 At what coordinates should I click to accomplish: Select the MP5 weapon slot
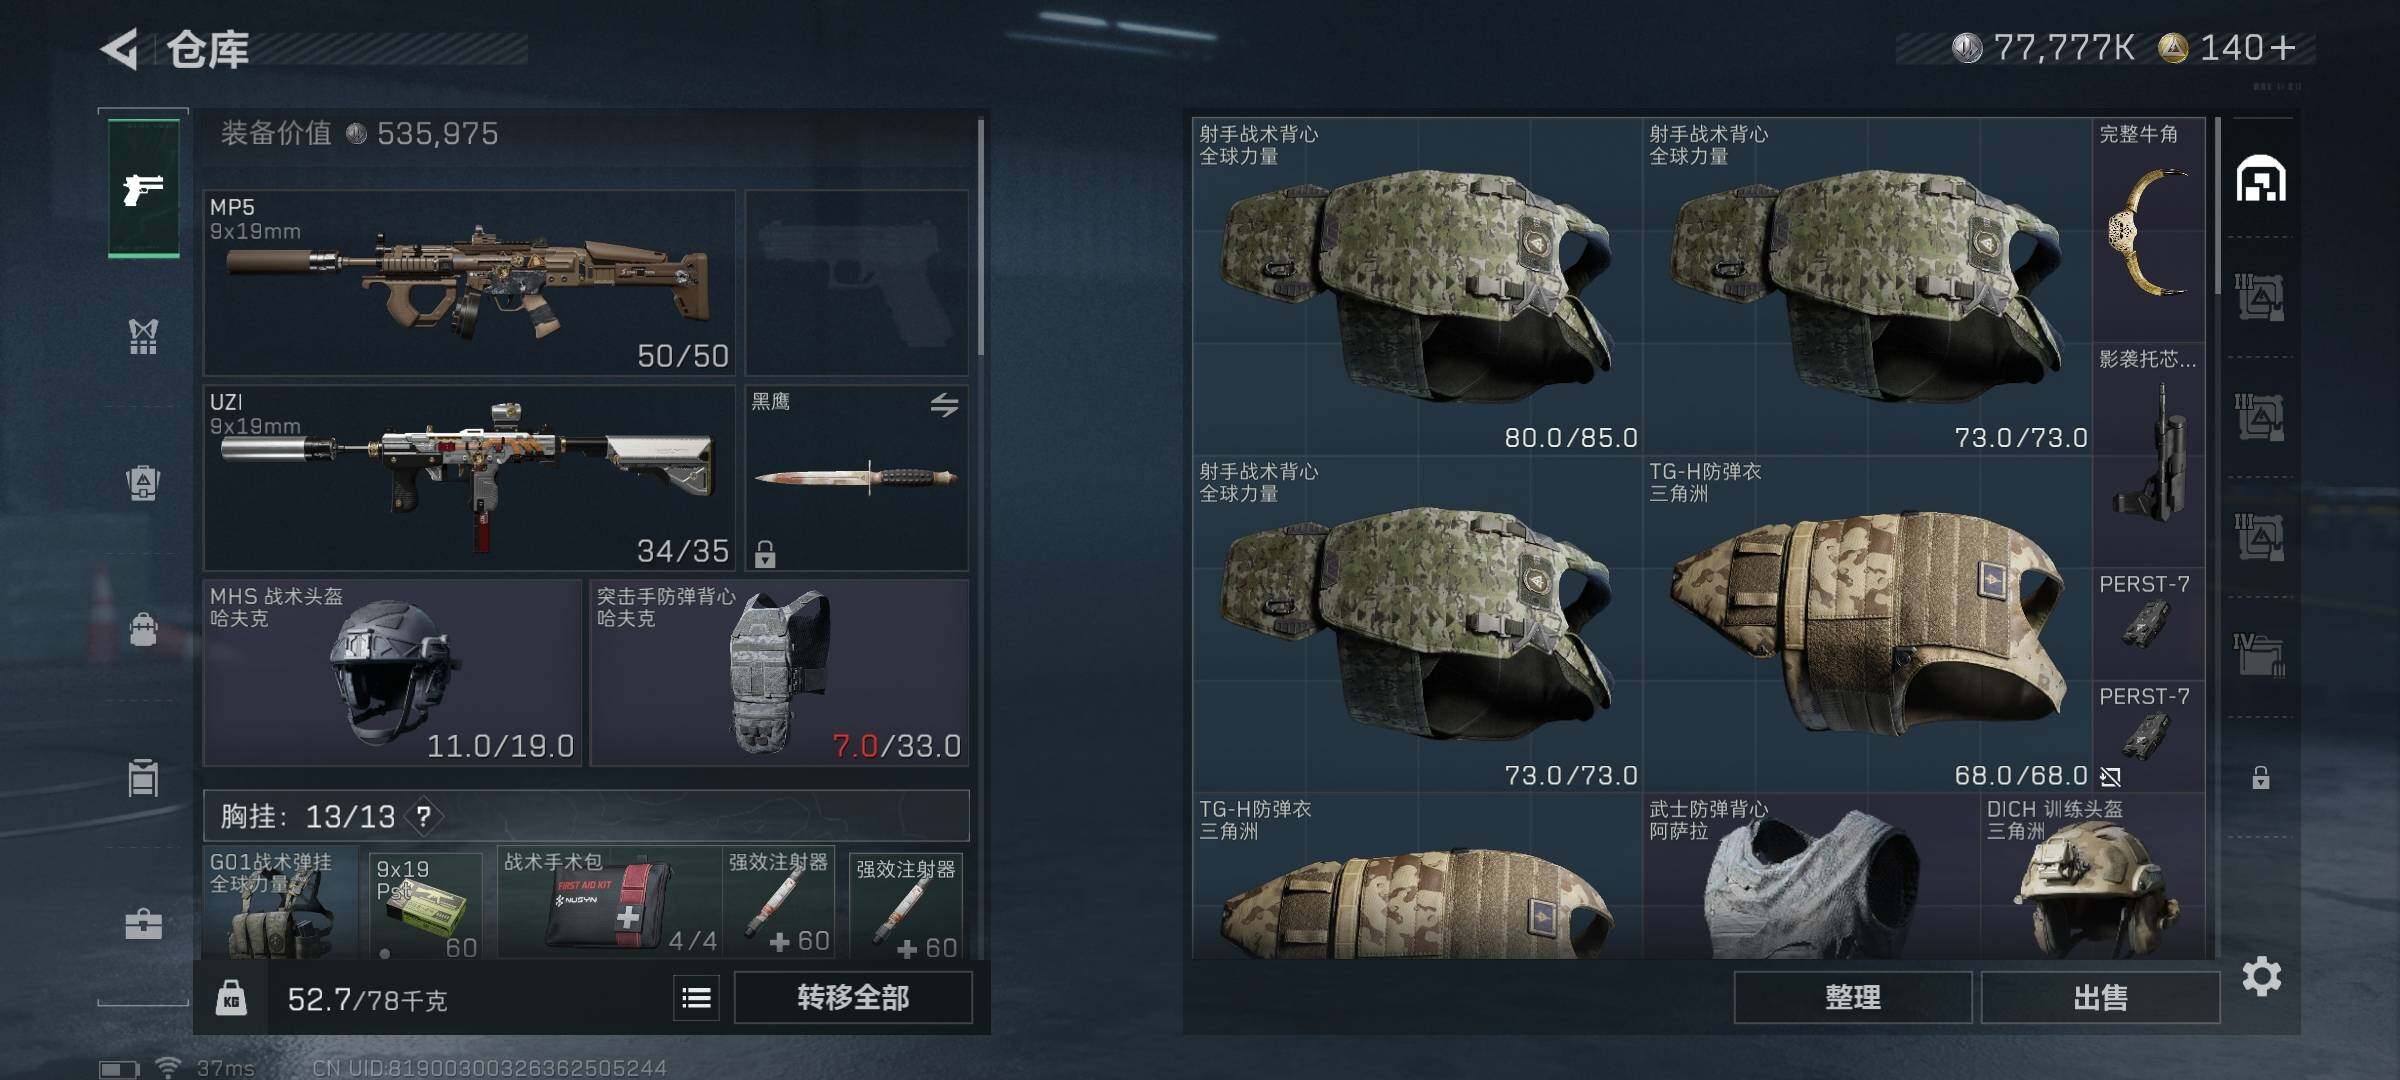coord(469,283)
